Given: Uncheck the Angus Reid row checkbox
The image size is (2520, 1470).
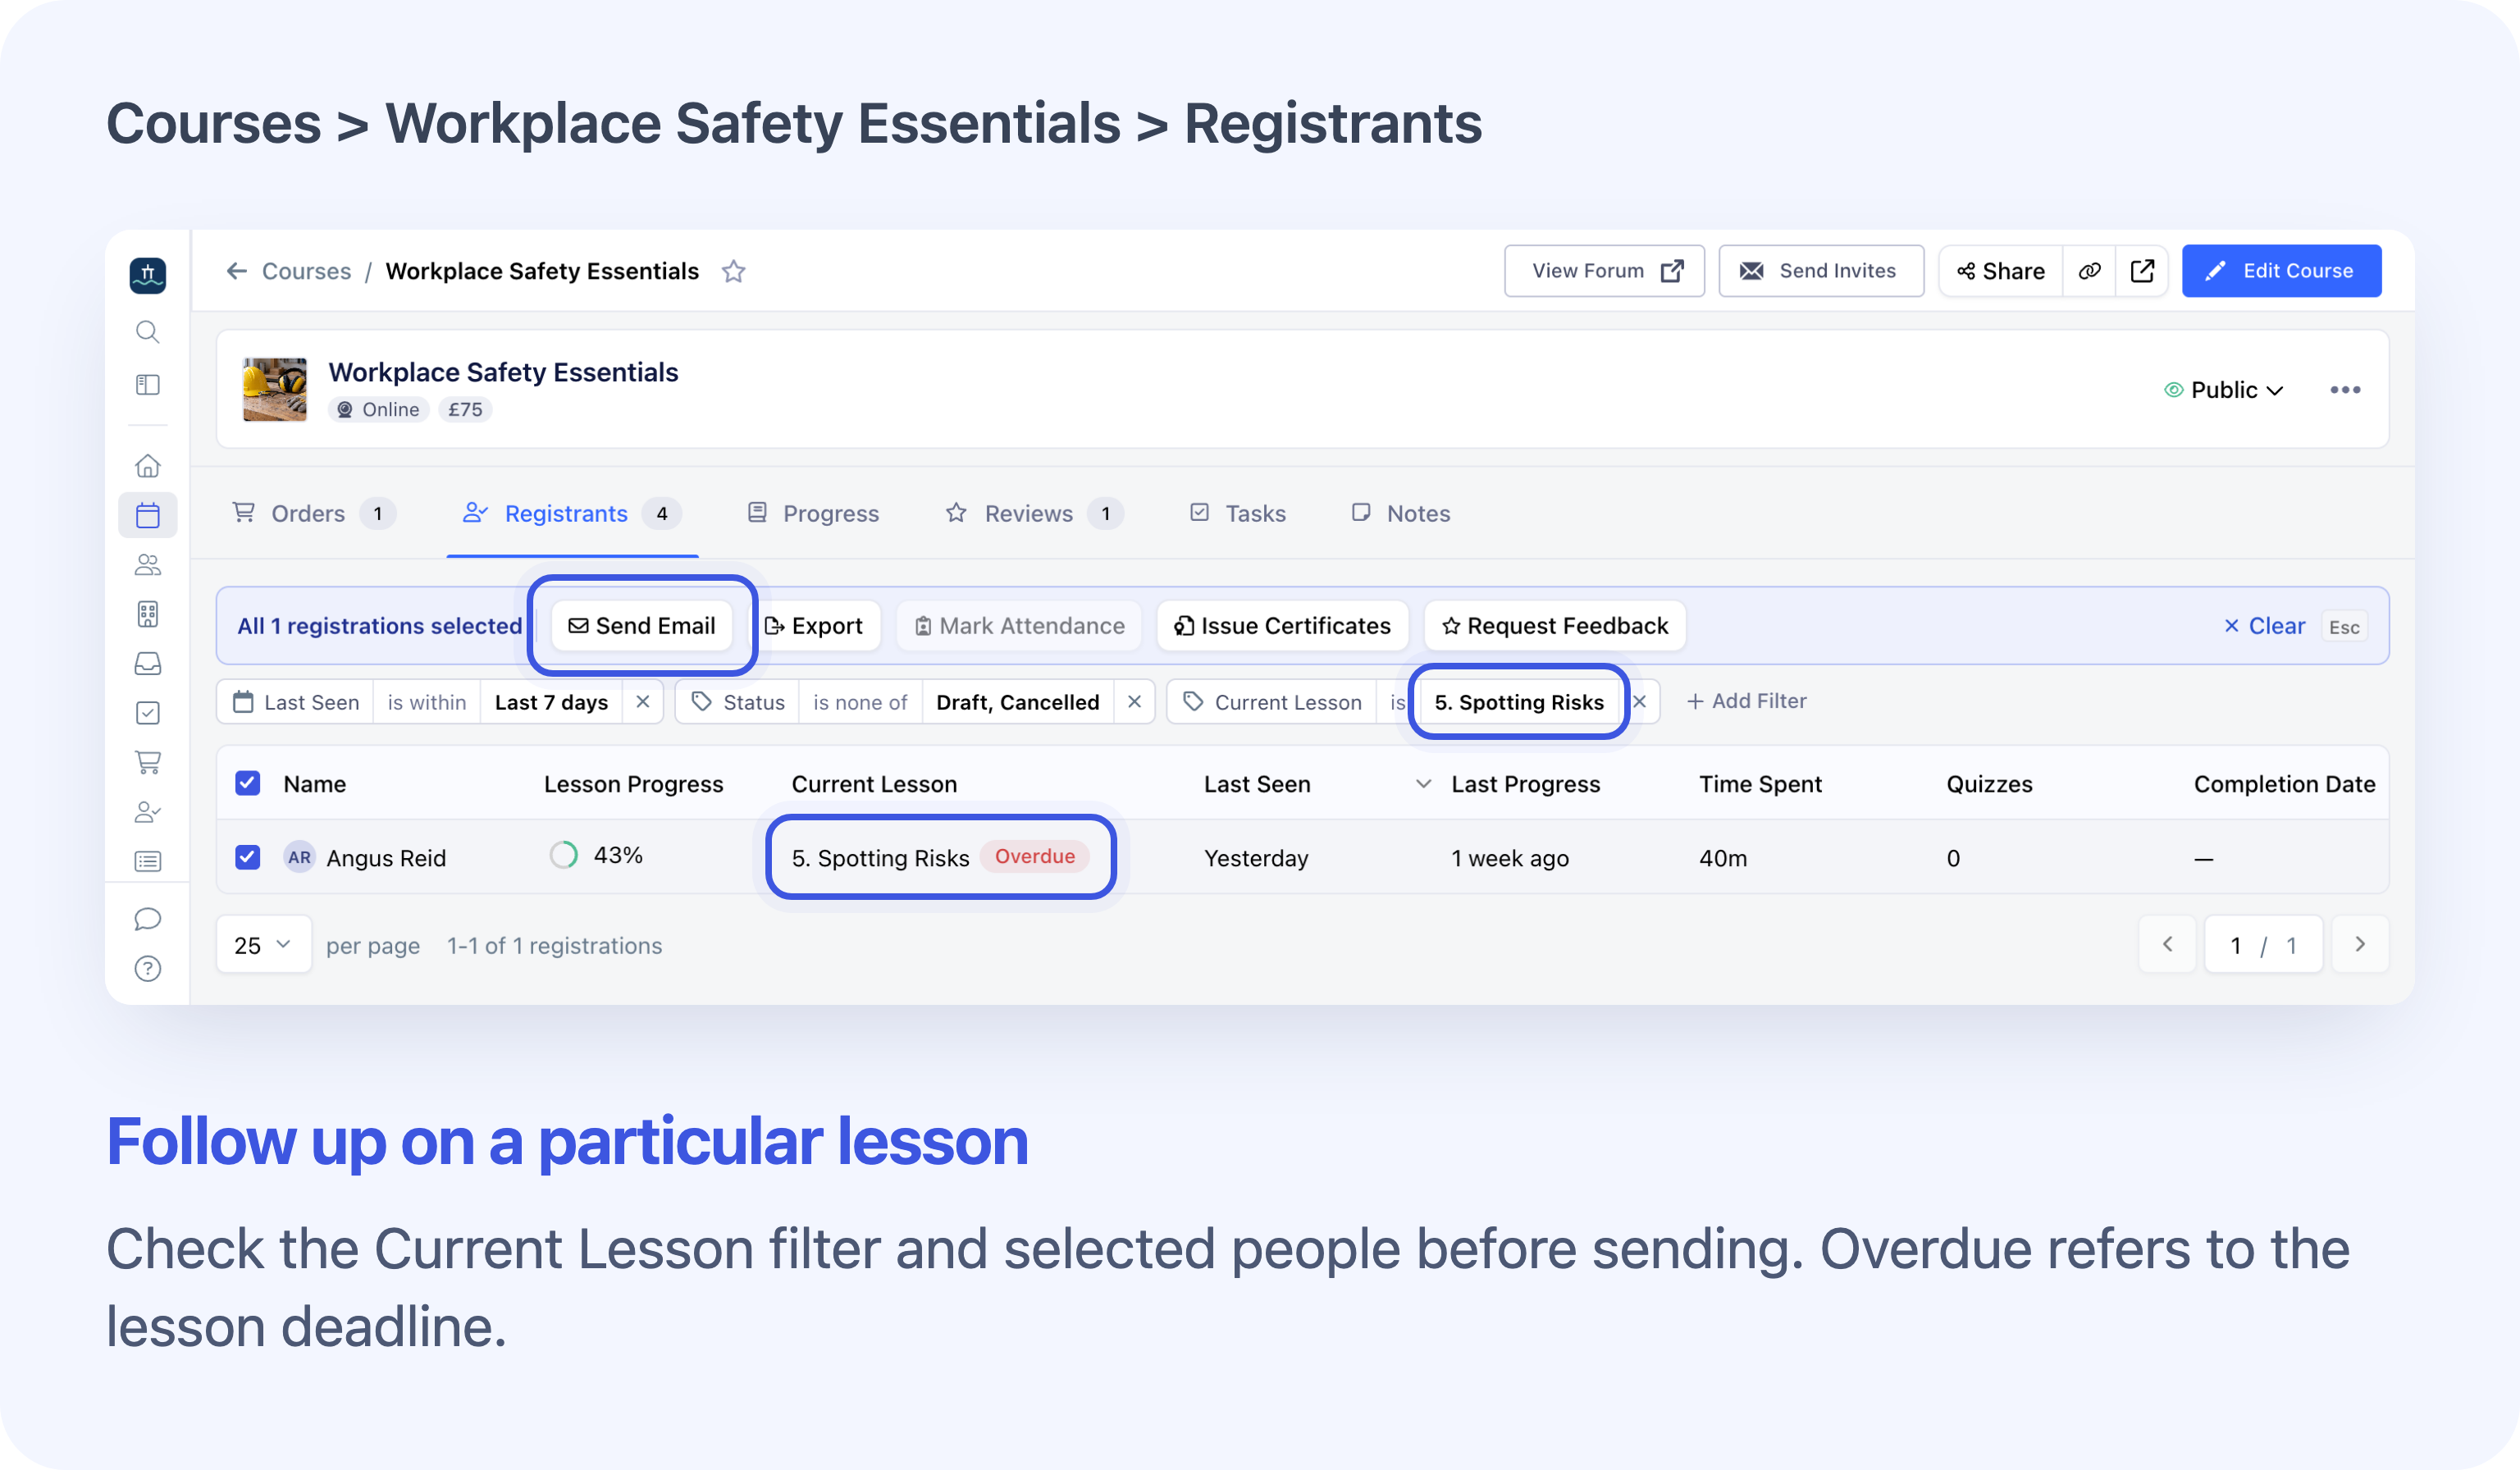Looking at the screenshot, I should [247, 857].
